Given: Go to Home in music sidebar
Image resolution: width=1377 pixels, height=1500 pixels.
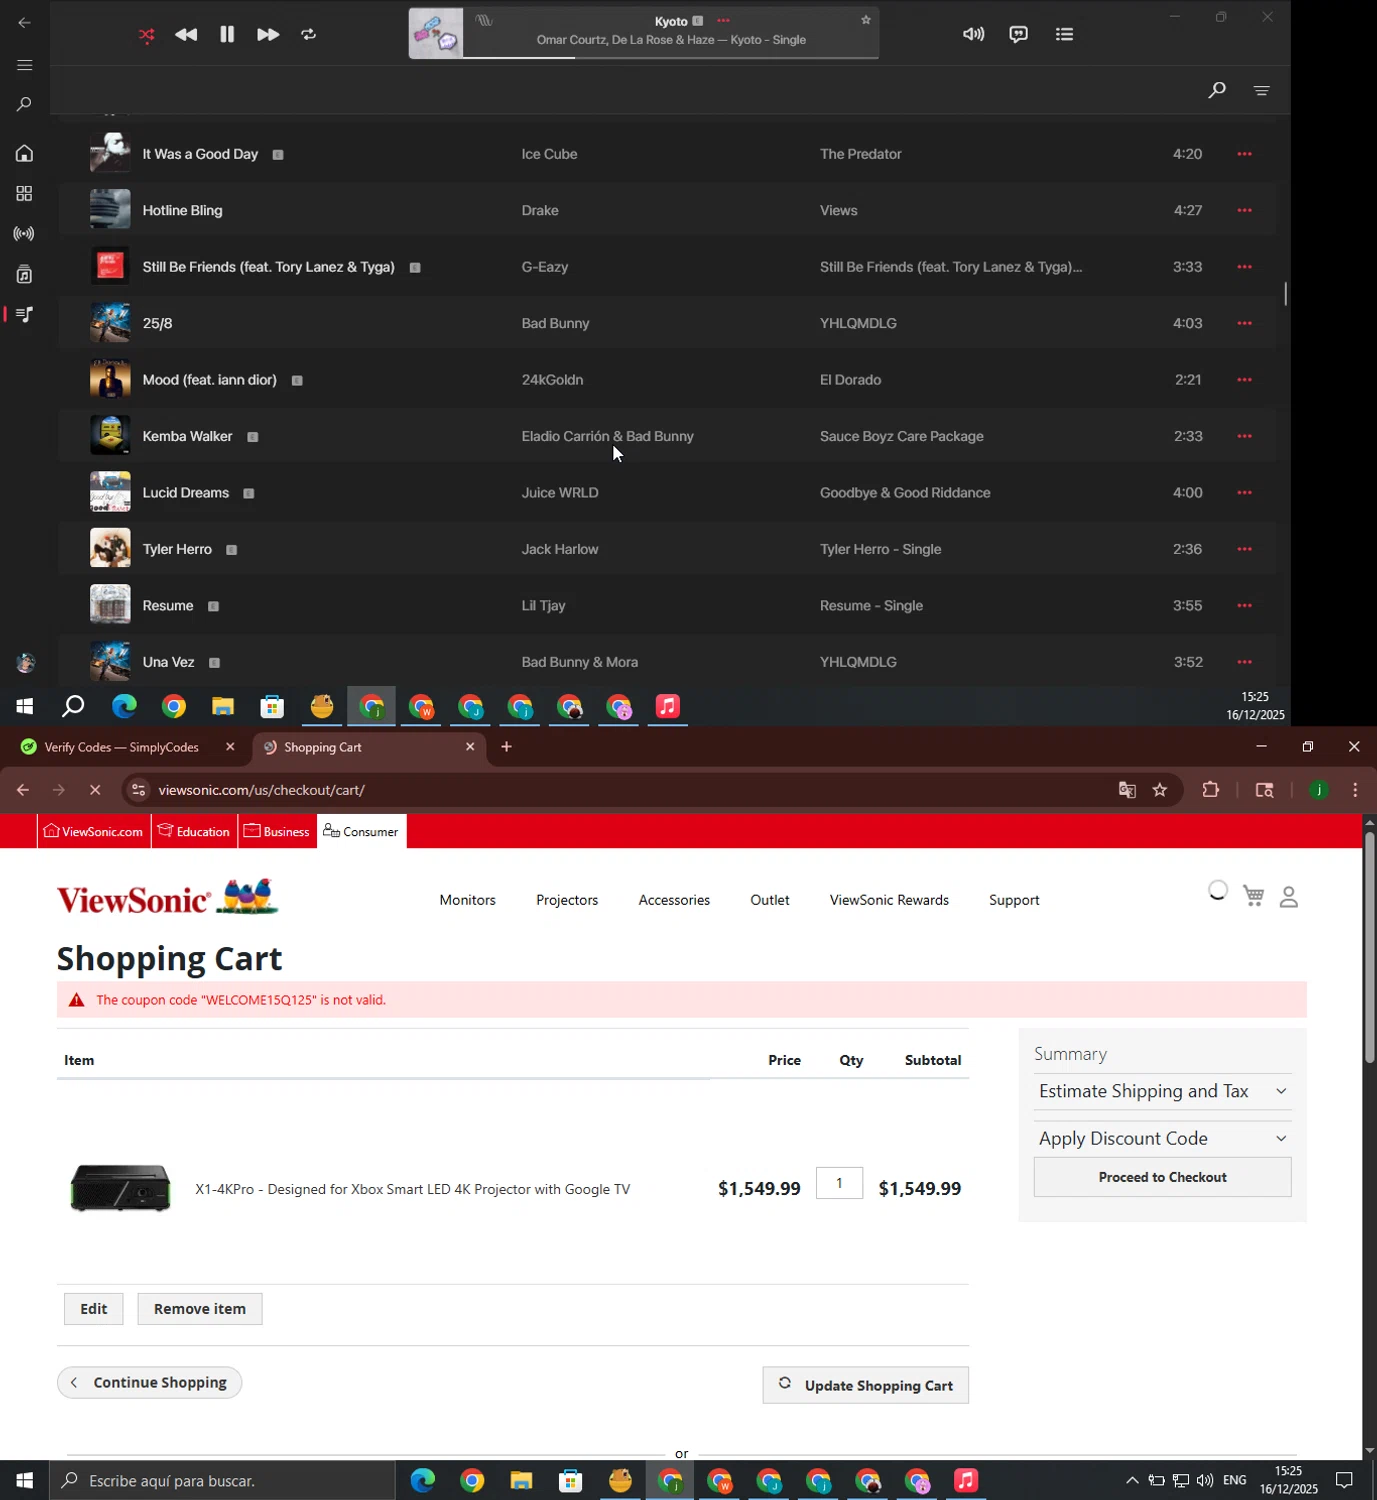Looking at the screenshot, I should click(x=24, y=153).
